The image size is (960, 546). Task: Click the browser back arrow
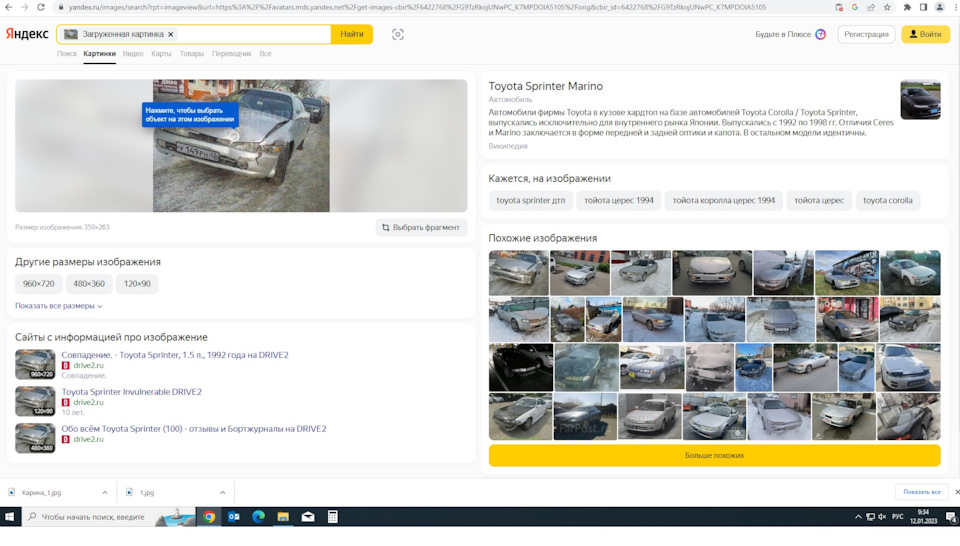pyautogui.click(x=9, y=7)
